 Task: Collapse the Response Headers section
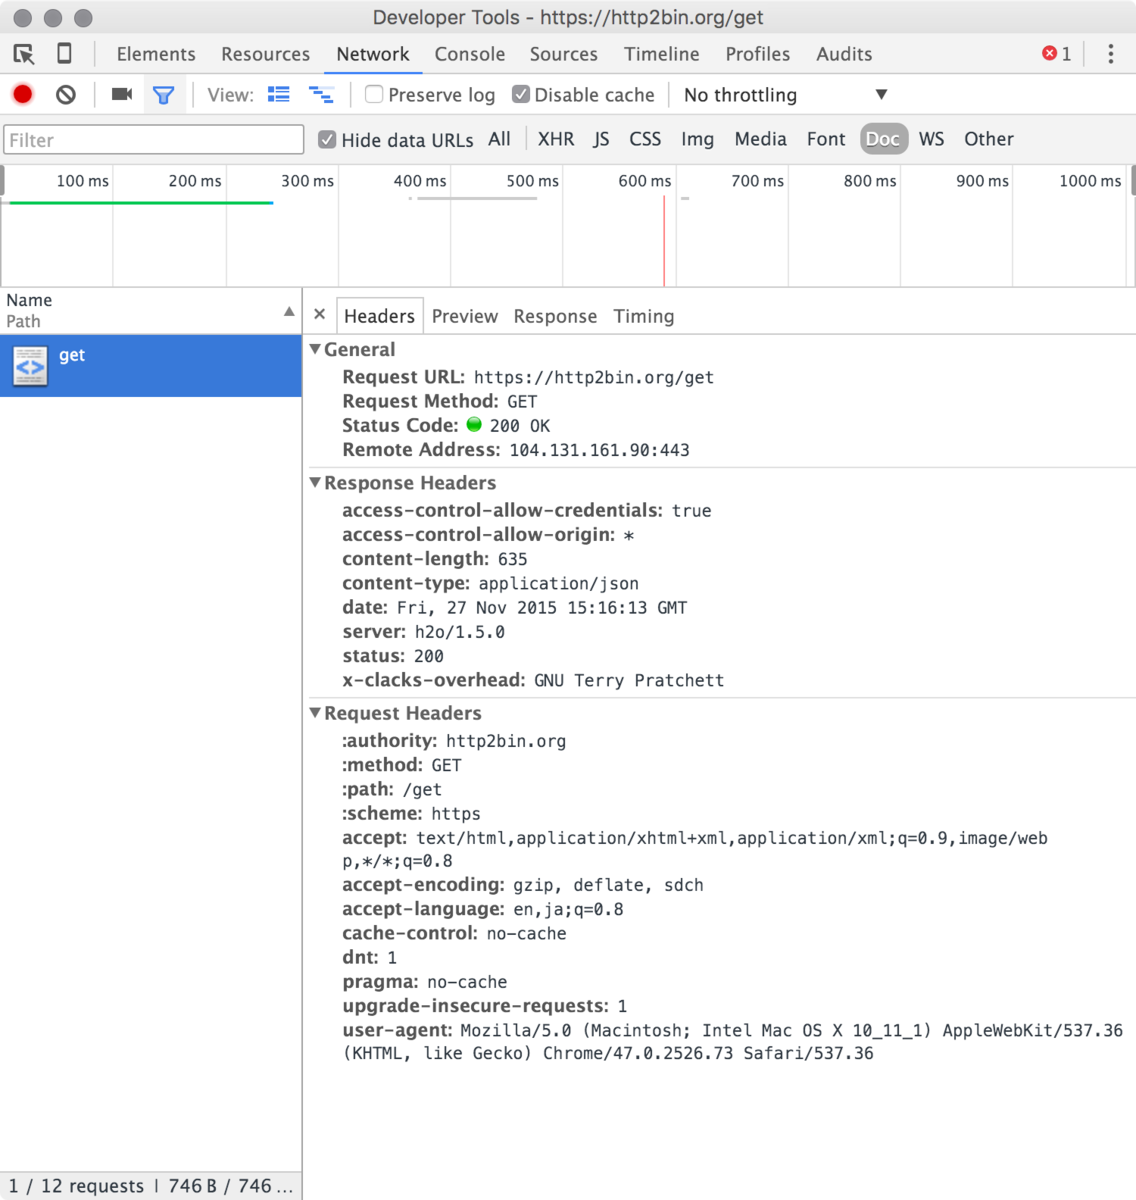click(x=314, y=483)
